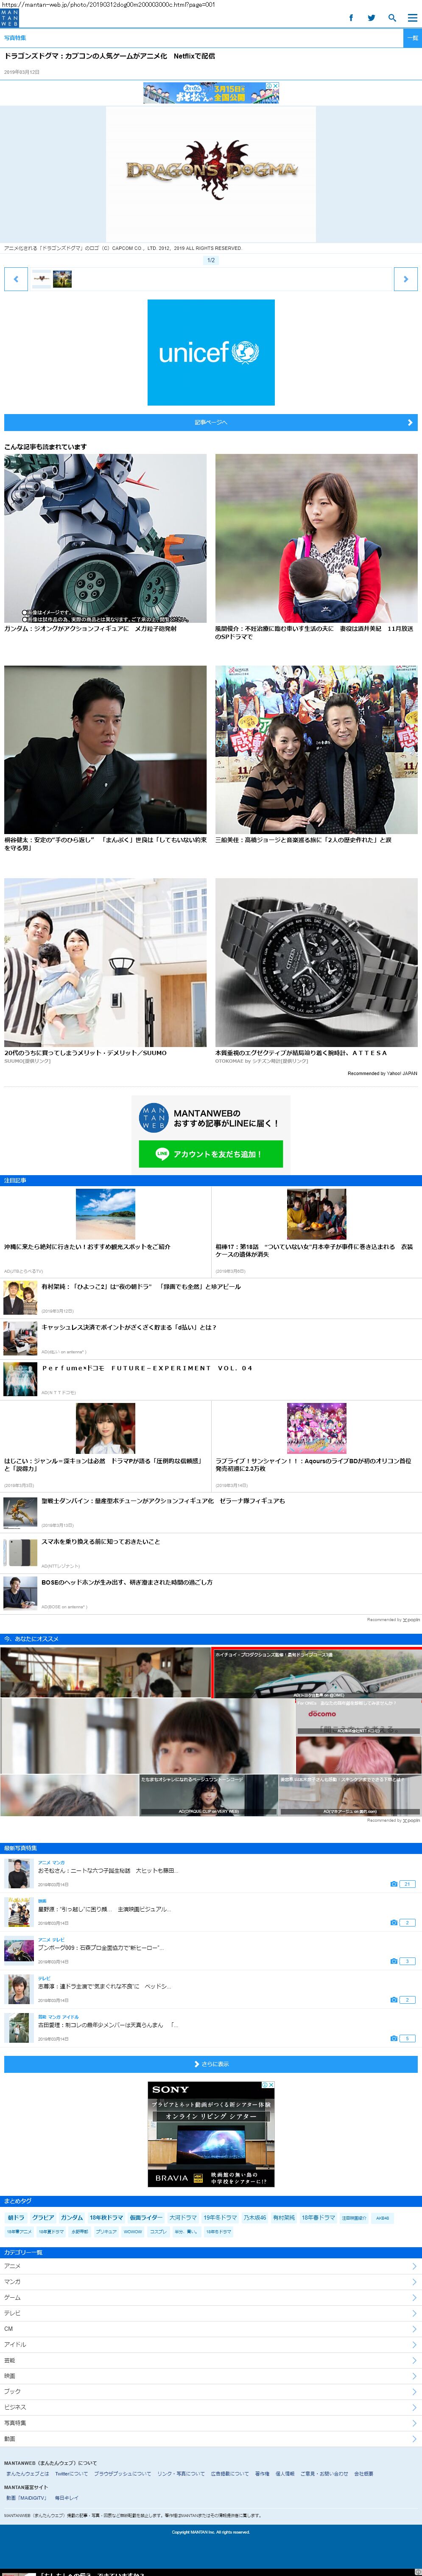Image resolution: width=422 pixels, height=2576 pixels.
Task: Open the Gundam Zeong figure article image
Action: [105, 538]
